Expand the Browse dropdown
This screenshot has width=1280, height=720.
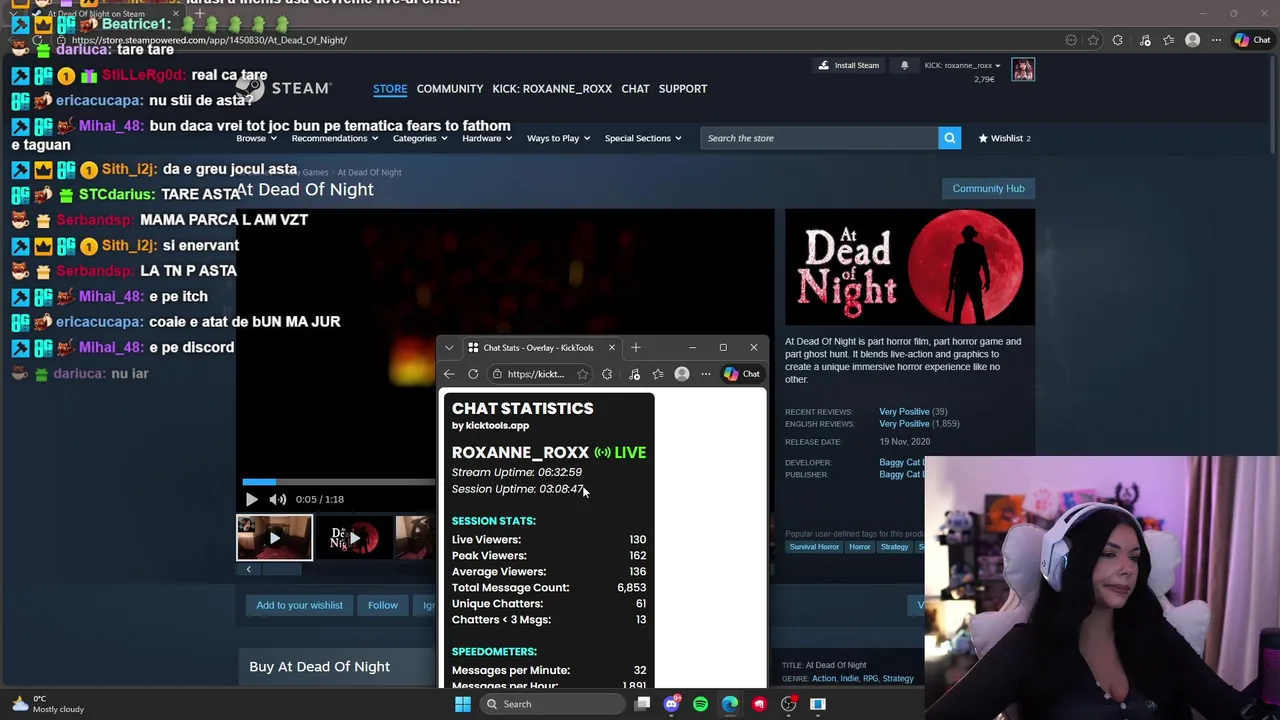(255, 138)
